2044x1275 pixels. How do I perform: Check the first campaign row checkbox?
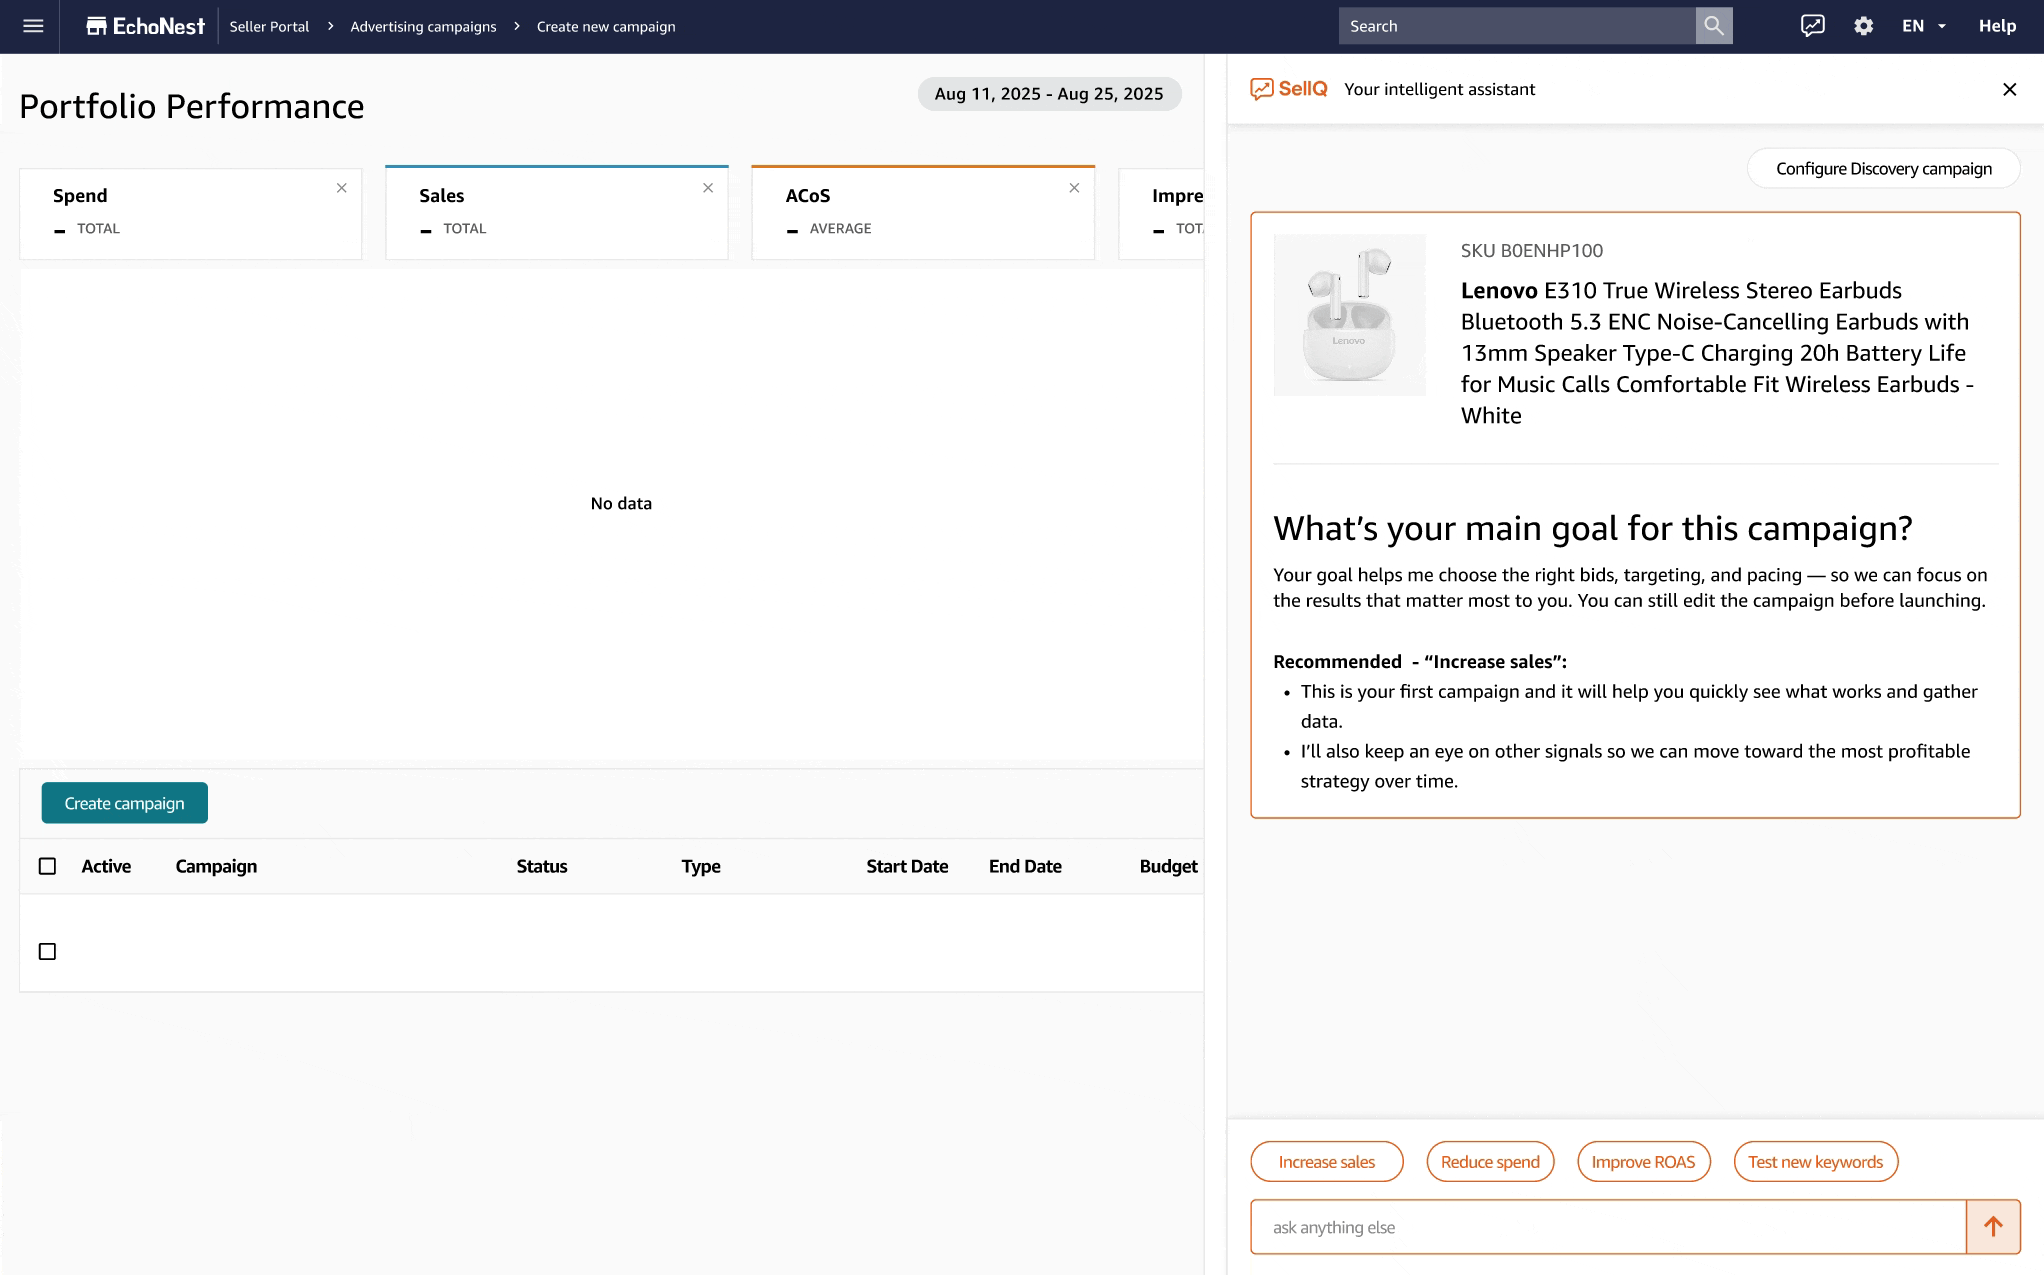coord(47,951)
